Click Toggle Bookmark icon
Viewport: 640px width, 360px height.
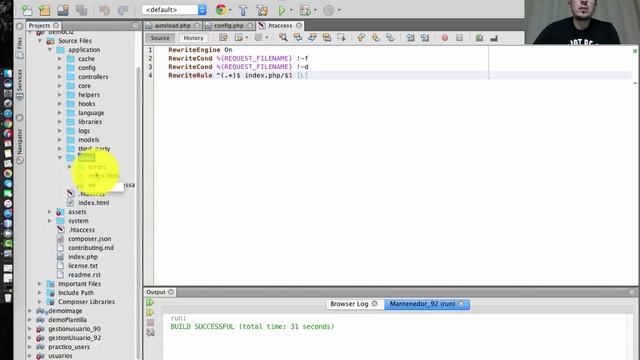[390, 38]
